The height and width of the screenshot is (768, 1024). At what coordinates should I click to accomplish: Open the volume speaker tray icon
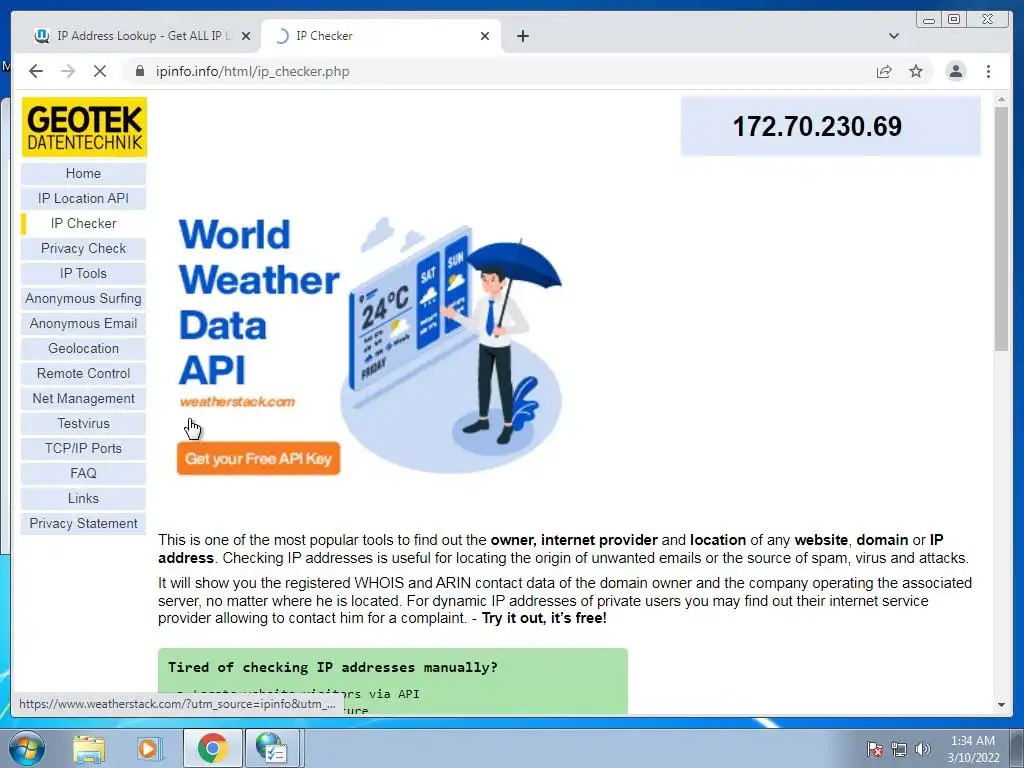click(923, 749)
